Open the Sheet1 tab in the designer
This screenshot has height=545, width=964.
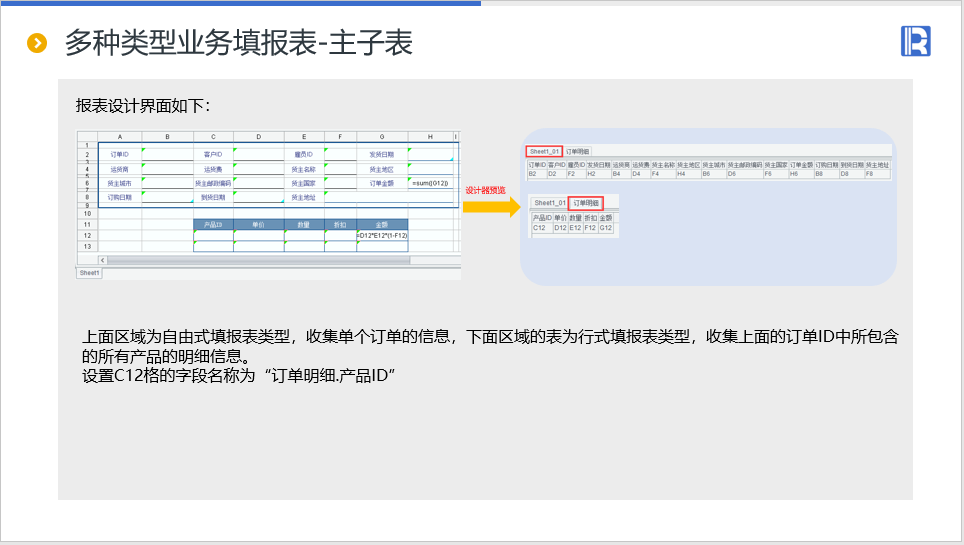[x=89, y=273]
